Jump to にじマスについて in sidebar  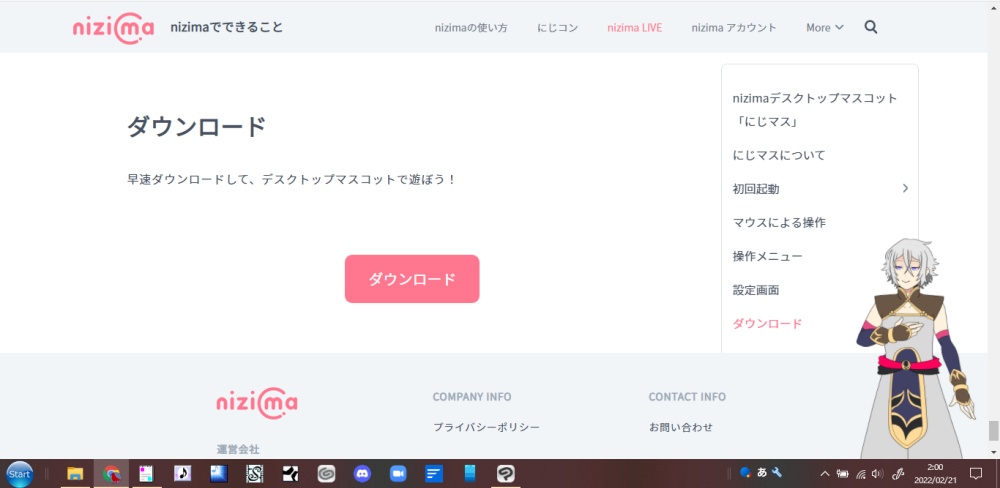click(x=779, y=155)
